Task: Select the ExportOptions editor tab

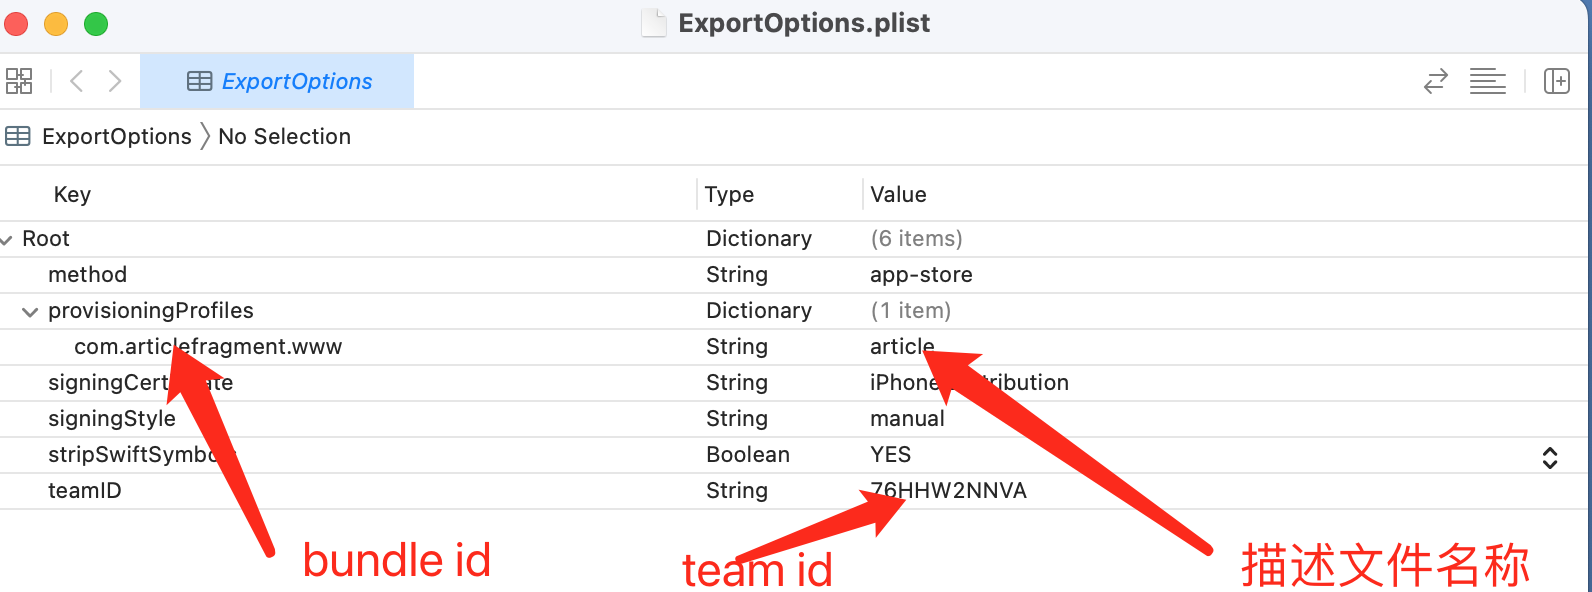Action: [278, 81]
